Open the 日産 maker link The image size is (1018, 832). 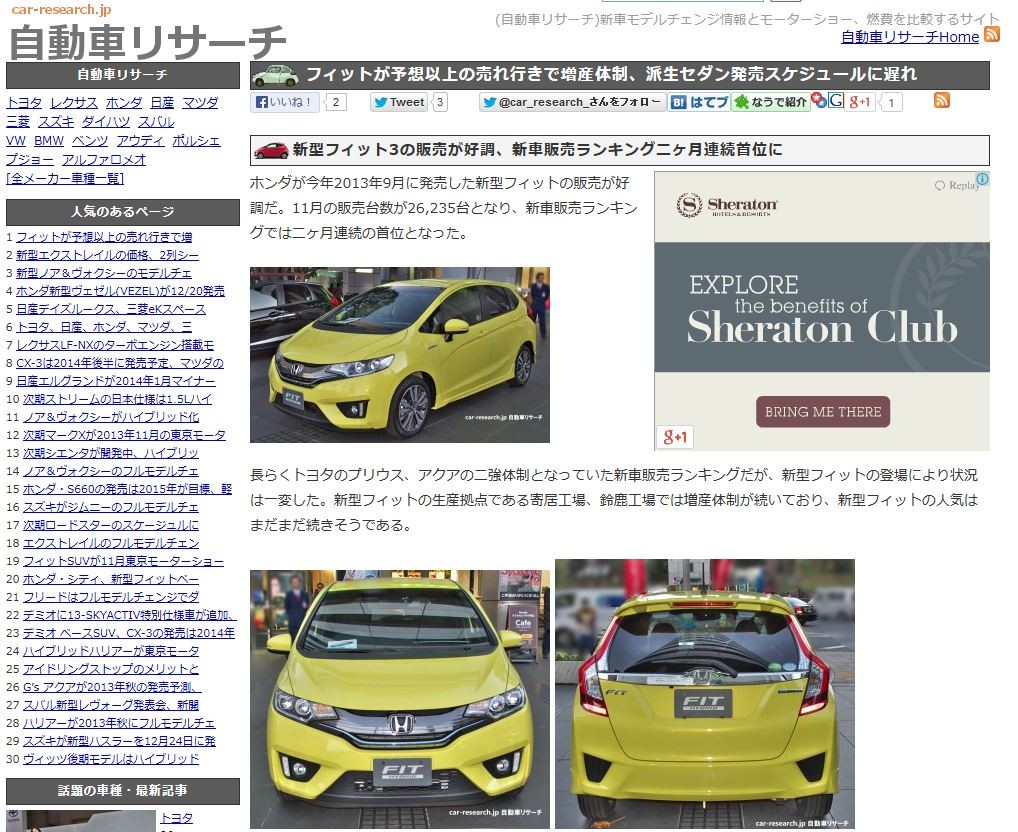162,103
